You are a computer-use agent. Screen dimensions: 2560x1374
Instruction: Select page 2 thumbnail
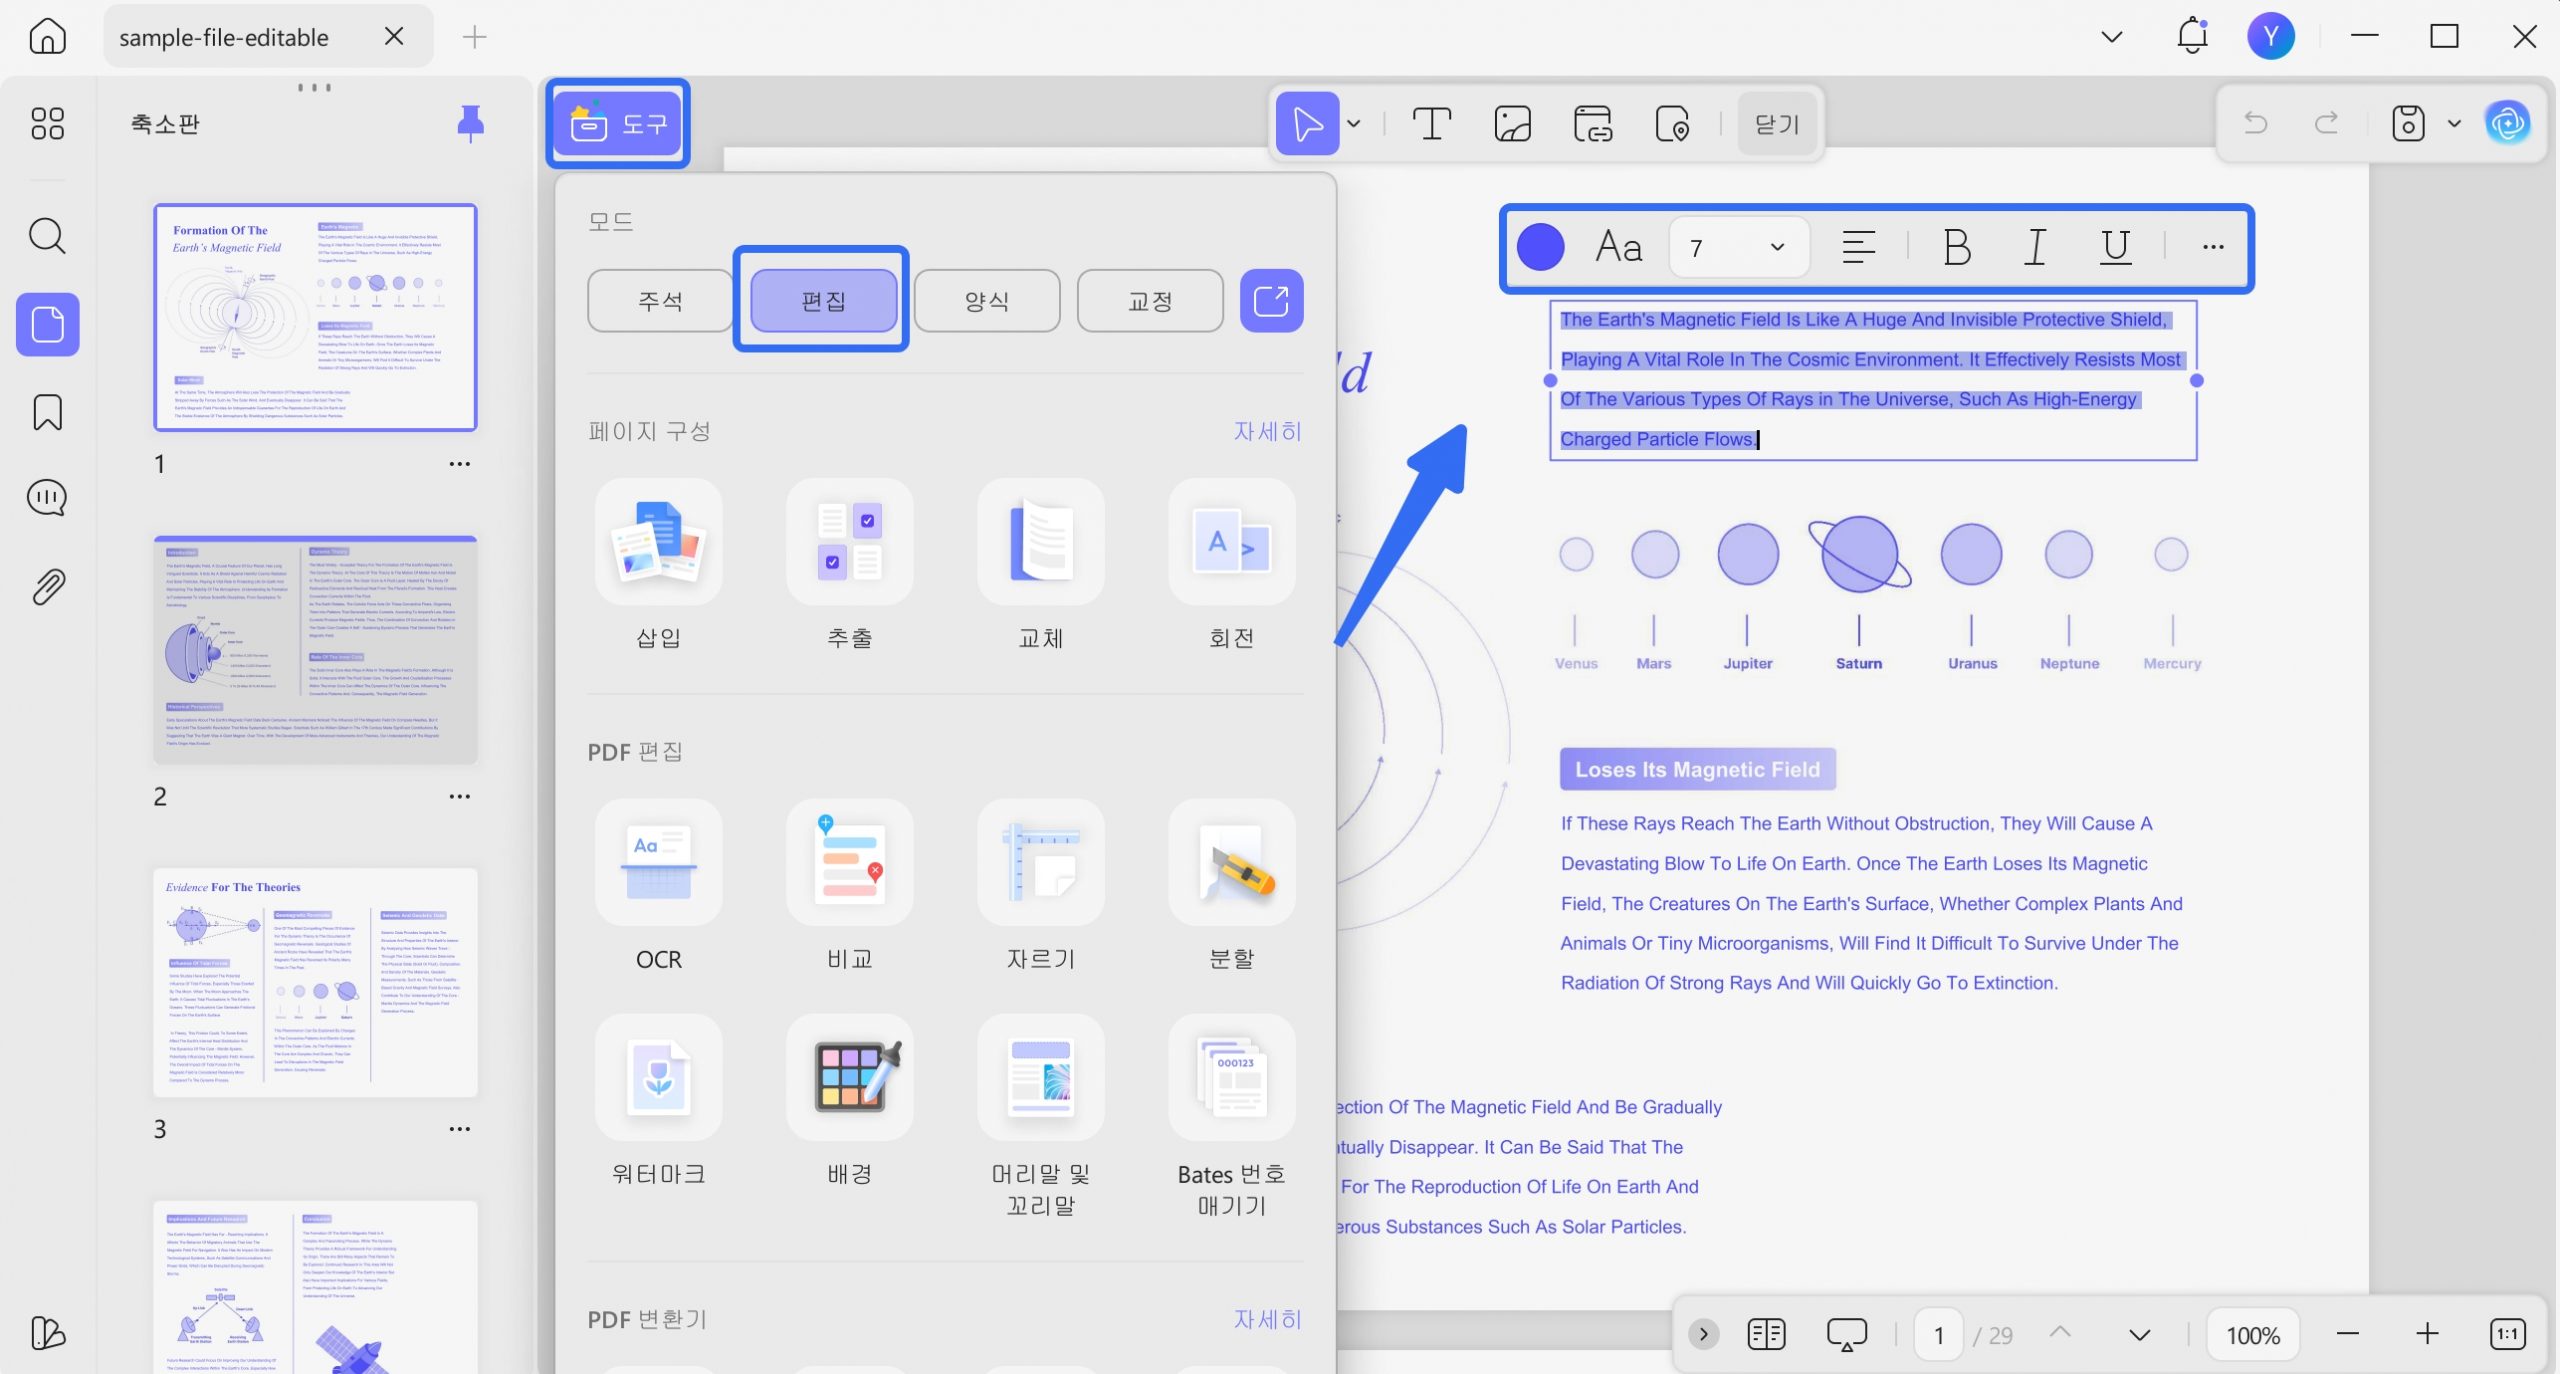(315, 650)
